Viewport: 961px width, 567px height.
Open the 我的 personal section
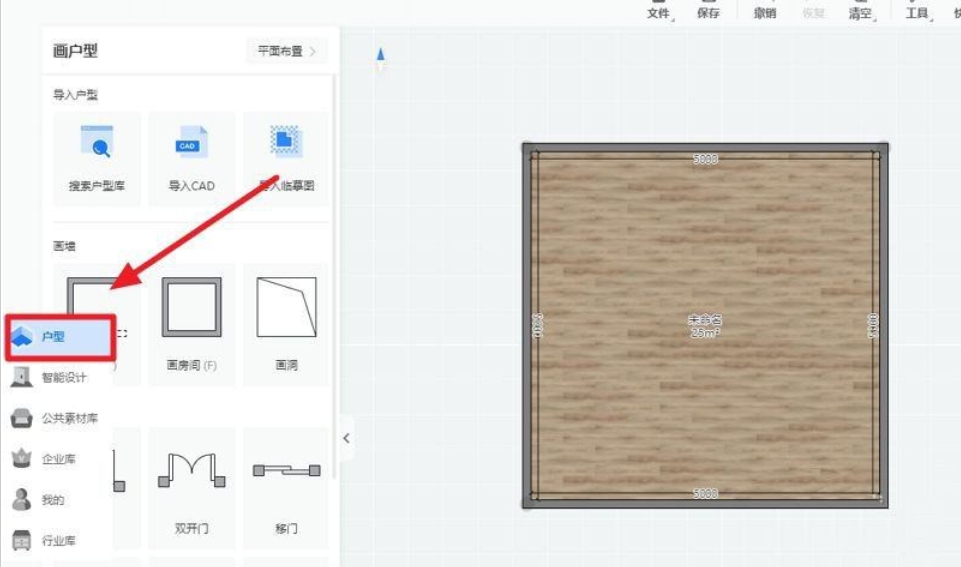click(52, 500)
